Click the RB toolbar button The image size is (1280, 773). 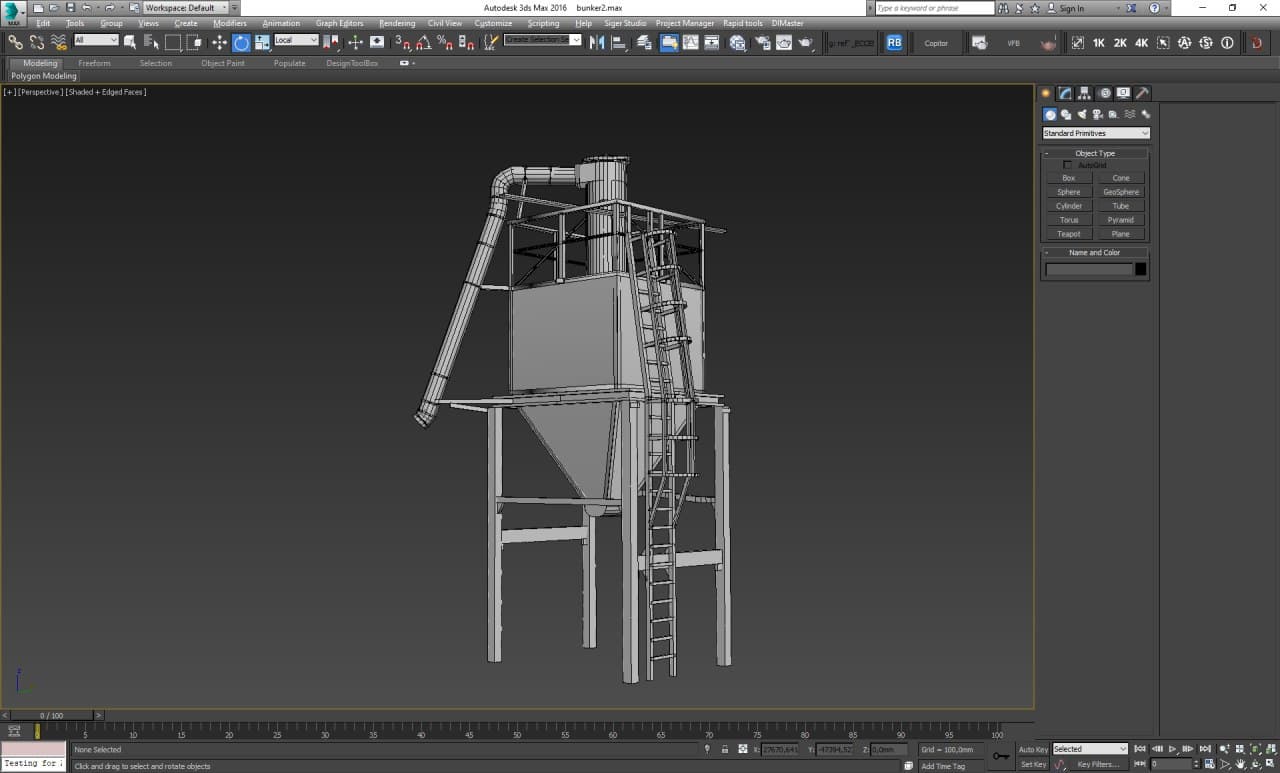pyautogui.click(x=894, y=42)
